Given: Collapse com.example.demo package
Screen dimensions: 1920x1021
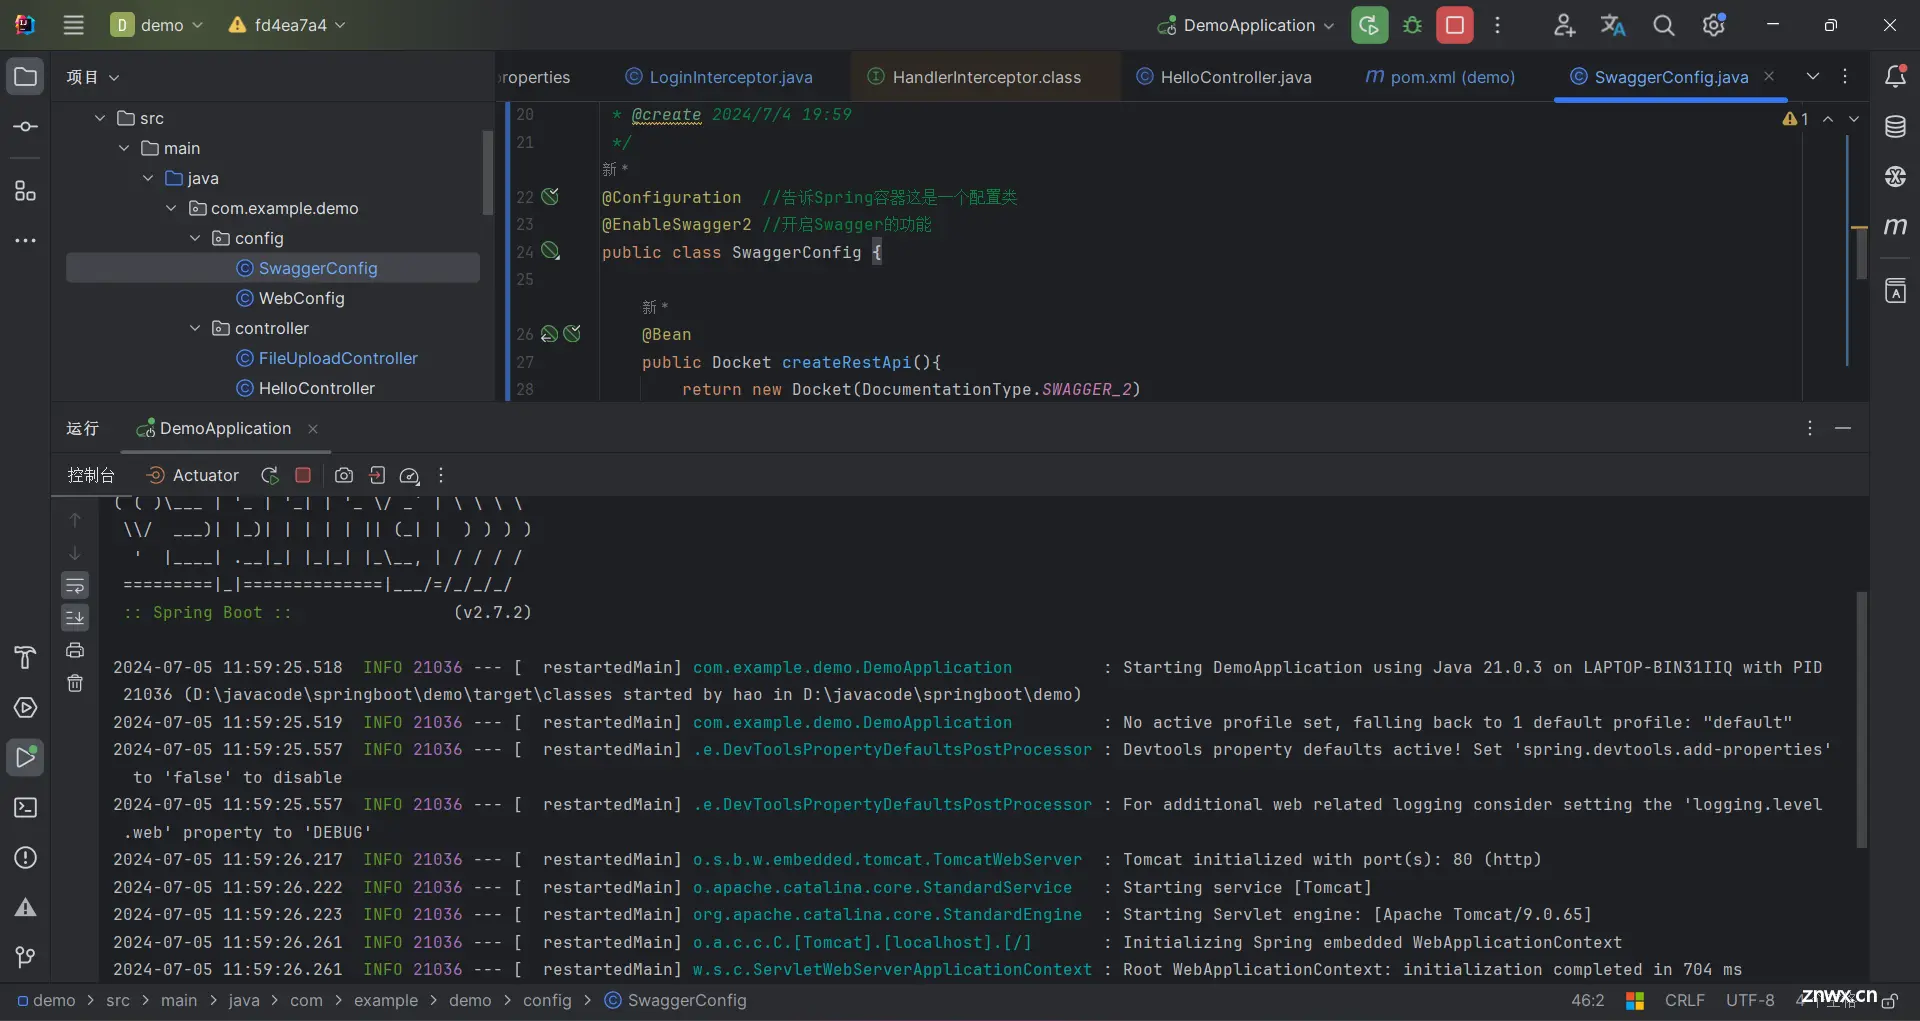Looking at the screenshot, I should (x=171, y=208).
